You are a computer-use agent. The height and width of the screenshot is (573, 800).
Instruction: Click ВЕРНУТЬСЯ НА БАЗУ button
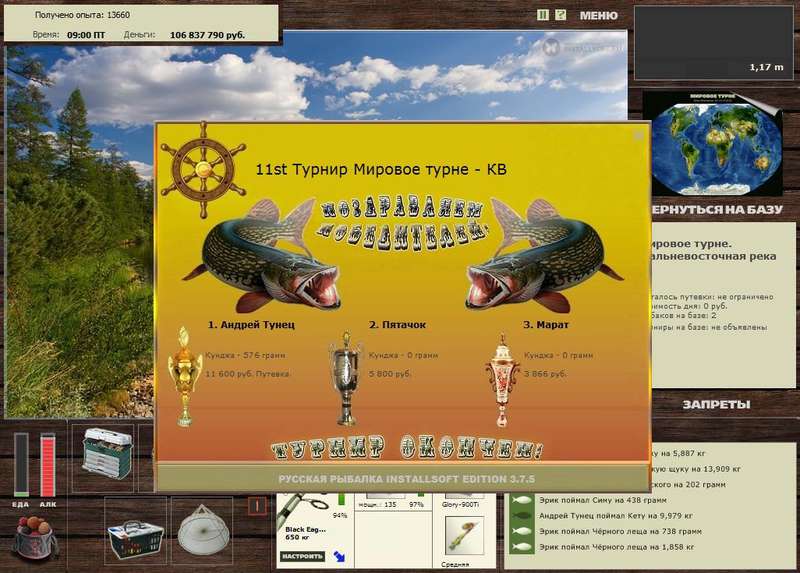[716, 209]
